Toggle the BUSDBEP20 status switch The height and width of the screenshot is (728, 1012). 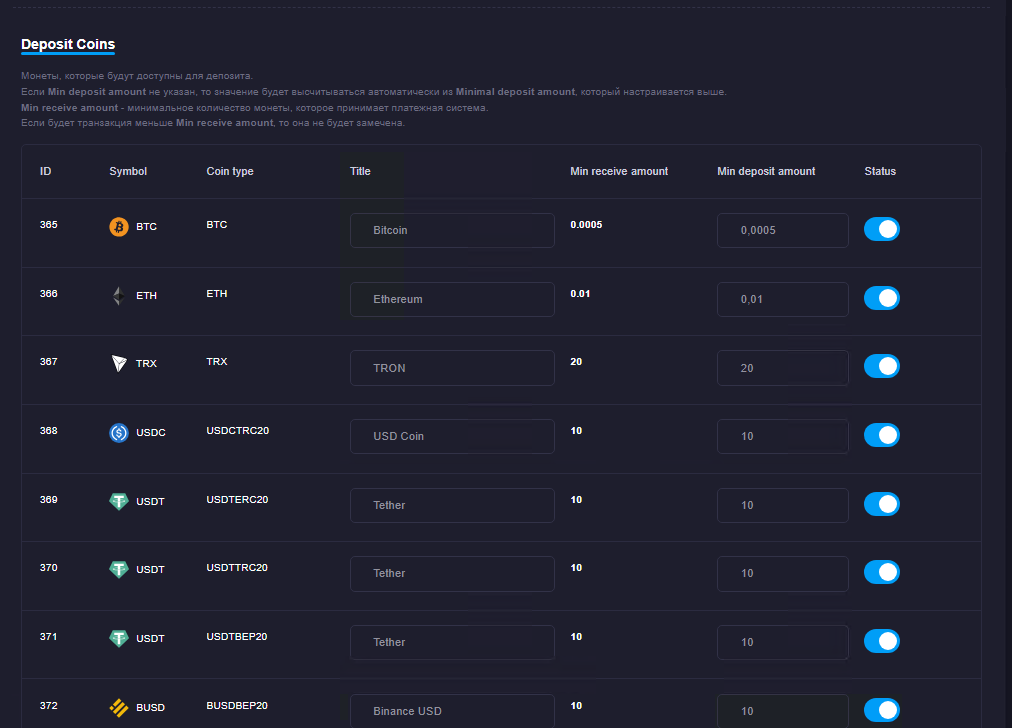coord(882,710)
